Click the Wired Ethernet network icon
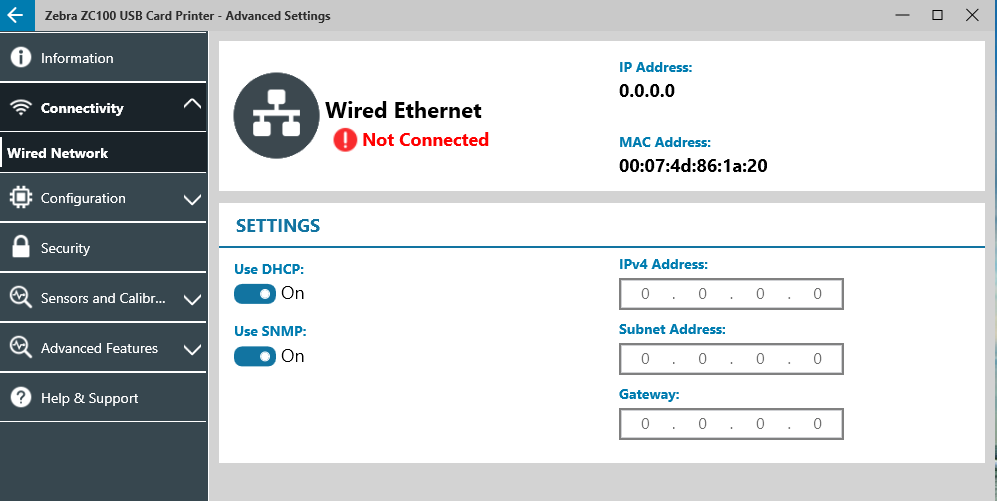 click(277, 115)
